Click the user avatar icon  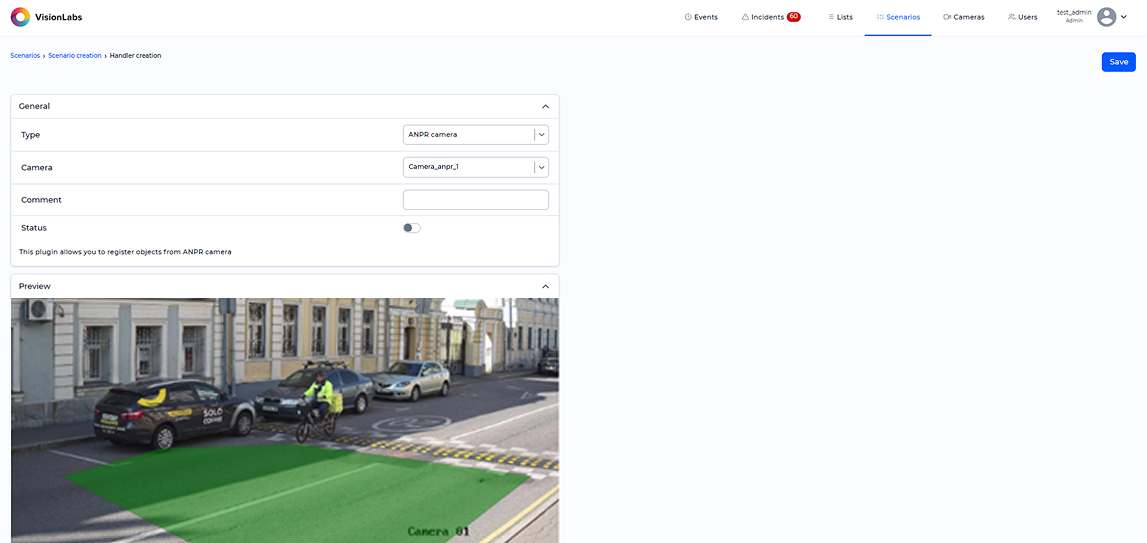pos(1107,17)
